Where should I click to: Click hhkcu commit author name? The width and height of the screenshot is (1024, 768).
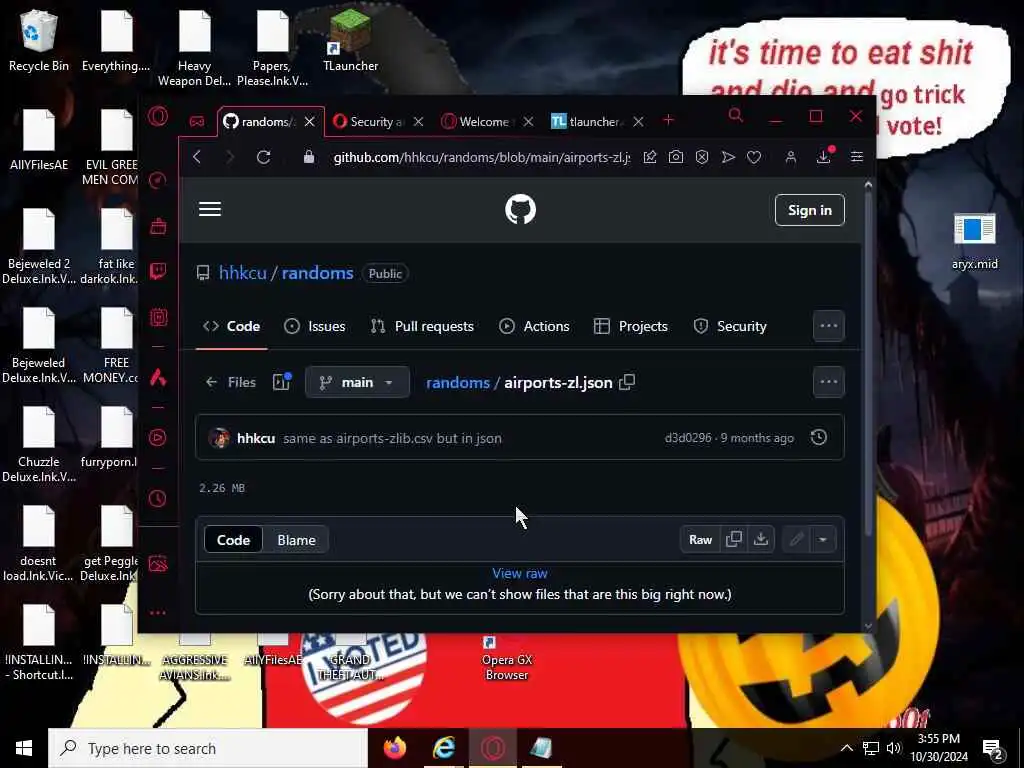coord(256,438)
